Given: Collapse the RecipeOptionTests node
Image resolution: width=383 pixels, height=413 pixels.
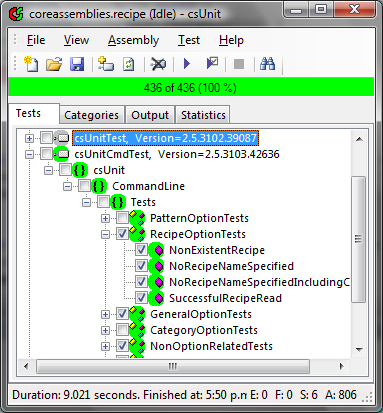Looking at the screenshot, I should 106,234.
